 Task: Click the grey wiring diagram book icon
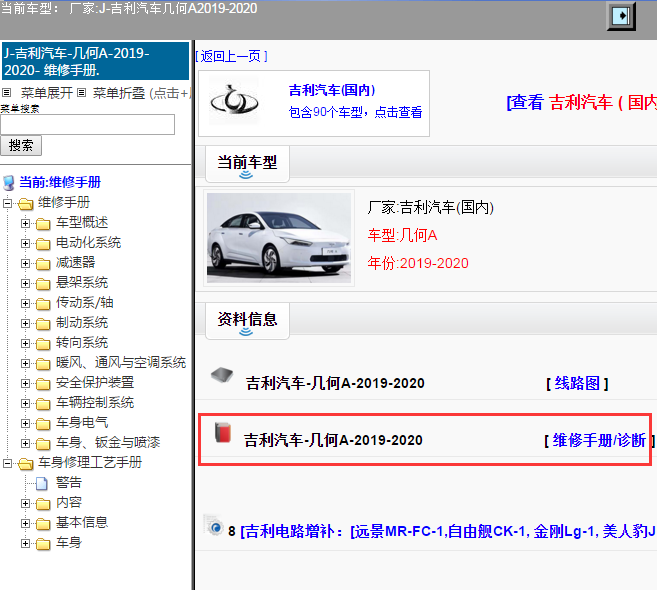(222, 375)
